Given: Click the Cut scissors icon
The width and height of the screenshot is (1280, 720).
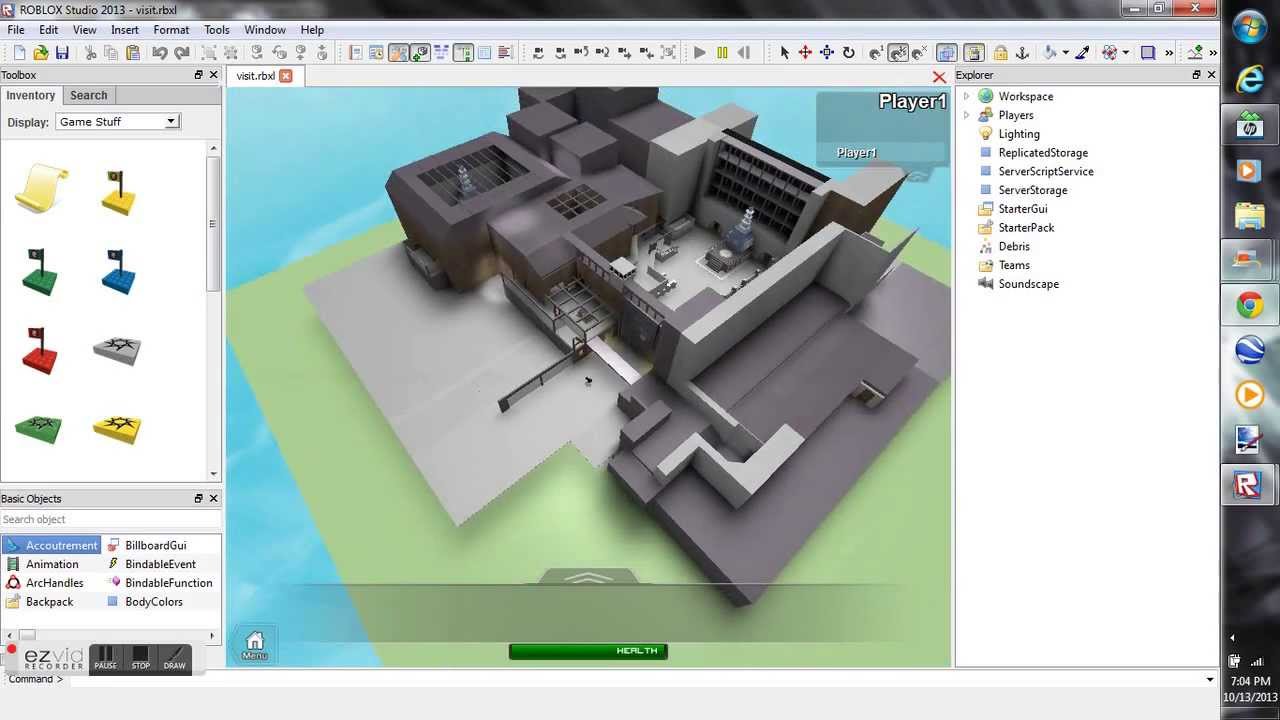Looking at the screenshot, I should pyautogui.click(x=90, y=53).
